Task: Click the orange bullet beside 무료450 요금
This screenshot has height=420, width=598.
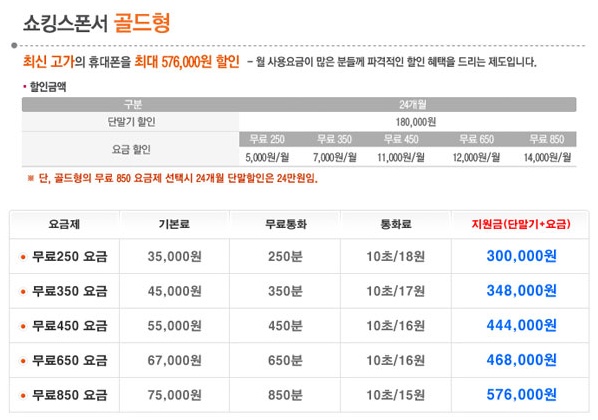Action: point(23,327)
